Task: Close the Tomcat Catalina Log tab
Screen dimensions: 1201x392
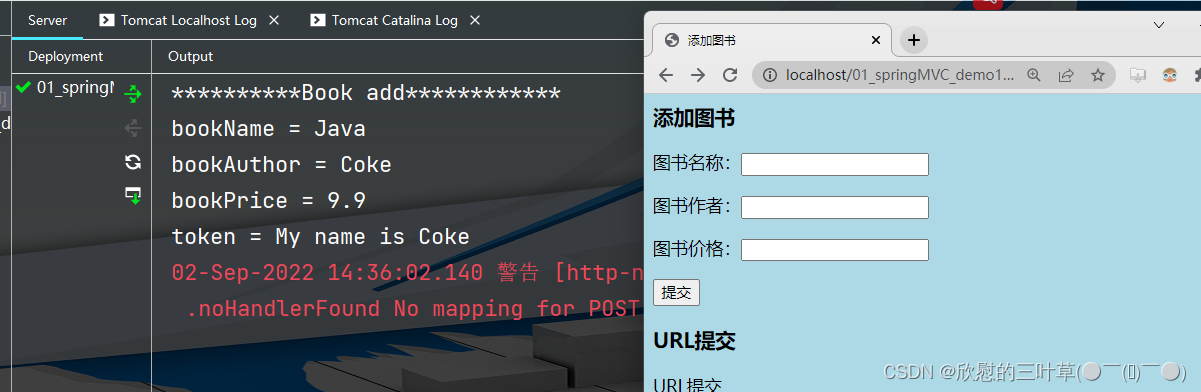Action: point(475,20)
